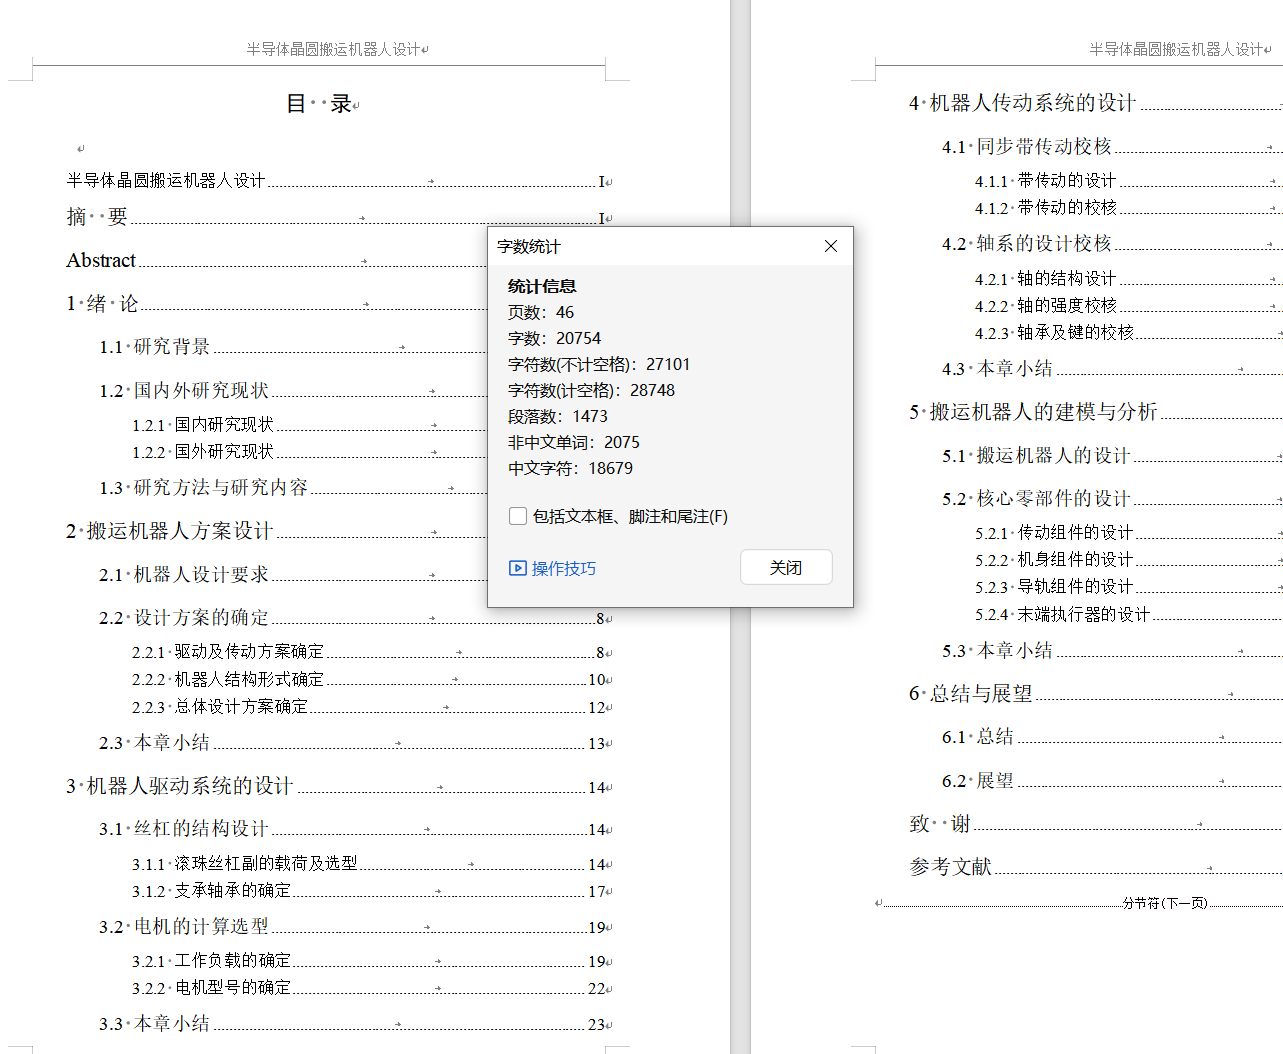Click the 5.2 核心零部件的设计 entry

point(1036,499)
